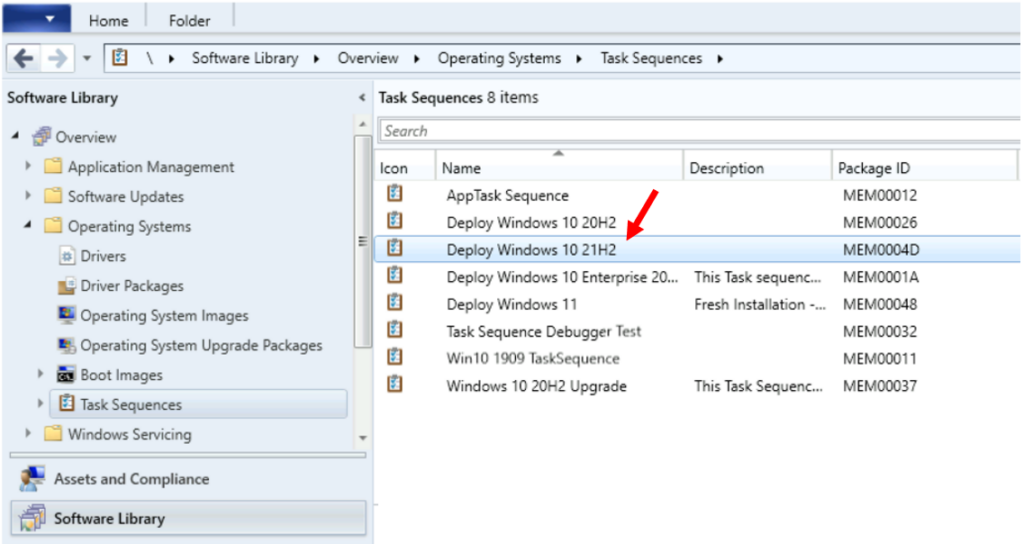Viewport: 1024px width, 544px height.
Task: Go back with the back arrow
Action: click(24, 58)
